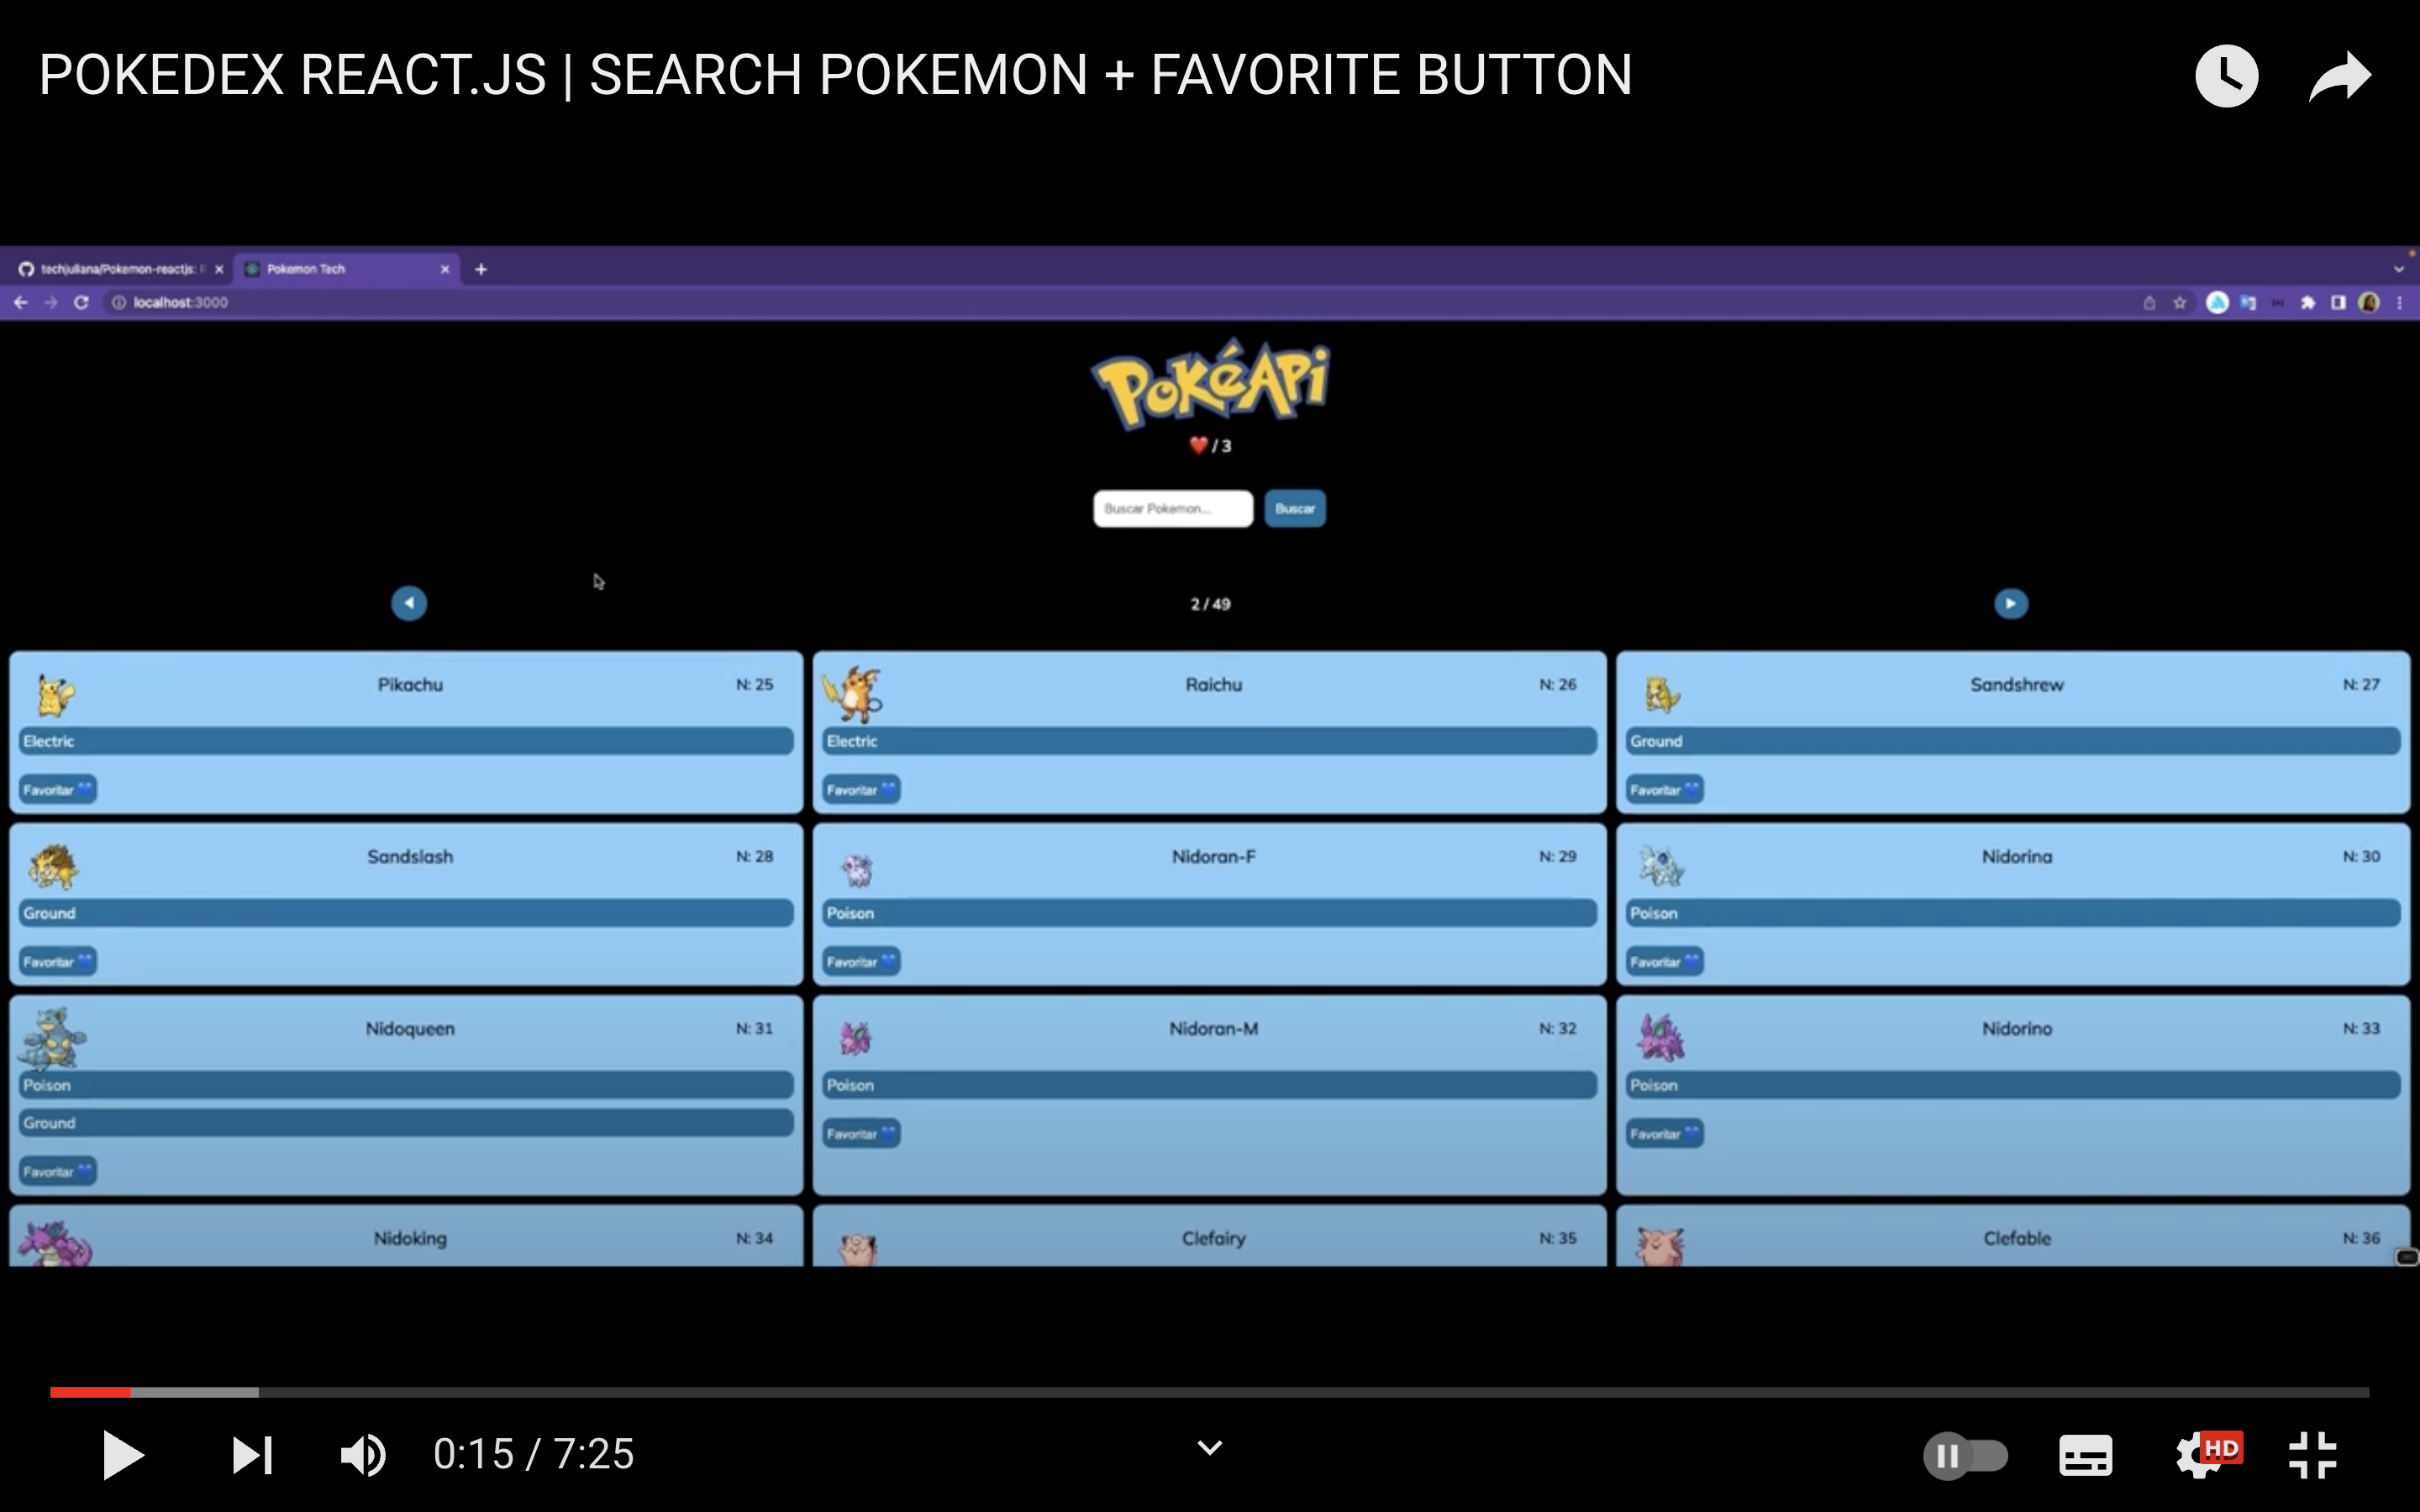Image resolution: width=2420 pixels, height=1512 pixels.
Task: Toggle subtitles/closed captions
Action: pos(2085,1455)
